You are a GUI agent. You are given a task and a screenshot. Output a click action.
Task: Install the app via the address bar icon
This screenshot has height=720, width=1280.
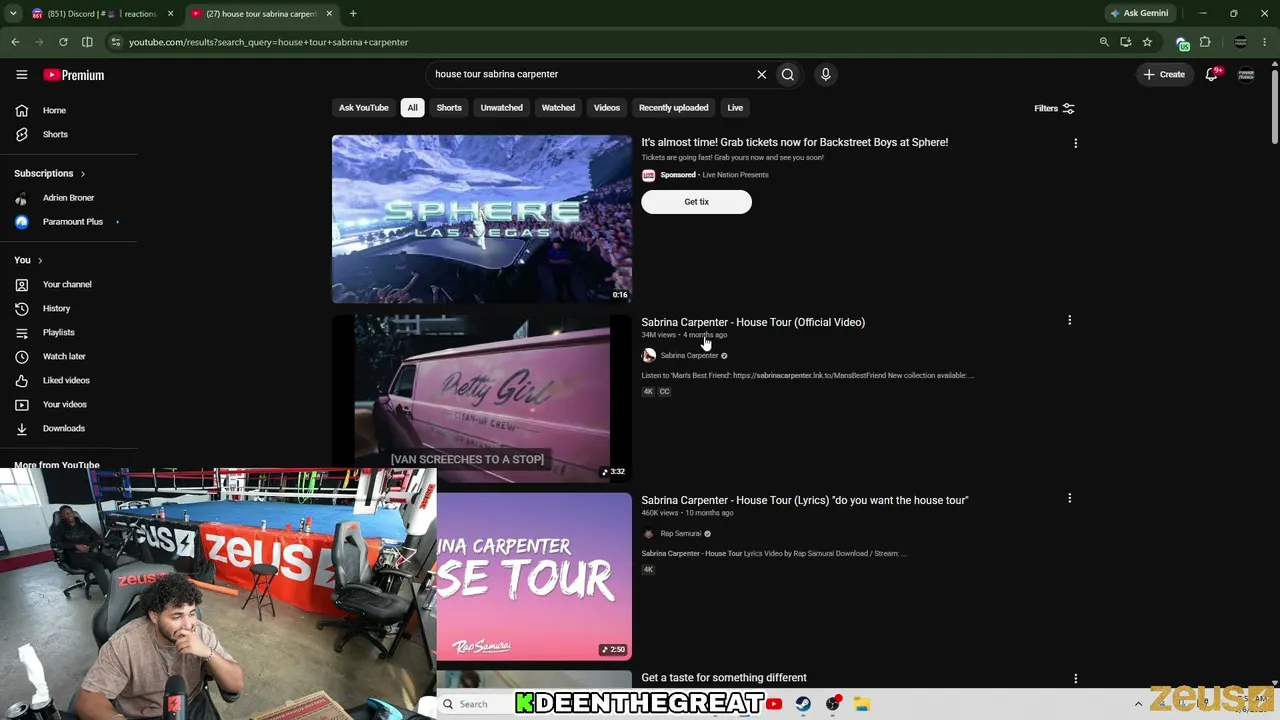[1126, 42]
